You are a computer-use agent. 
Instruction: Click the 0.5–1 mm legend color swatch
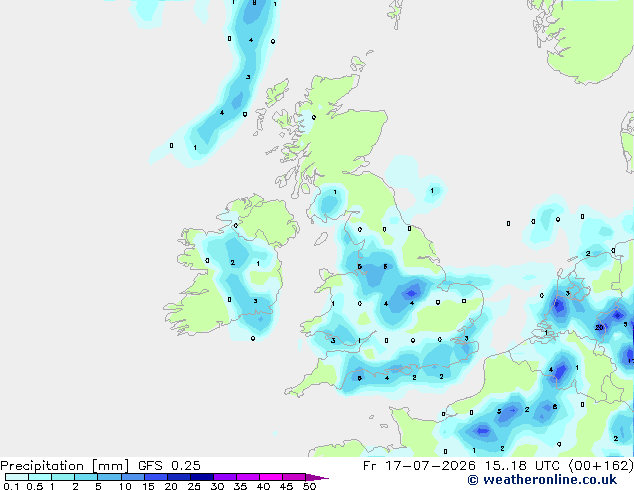(40, 477)
